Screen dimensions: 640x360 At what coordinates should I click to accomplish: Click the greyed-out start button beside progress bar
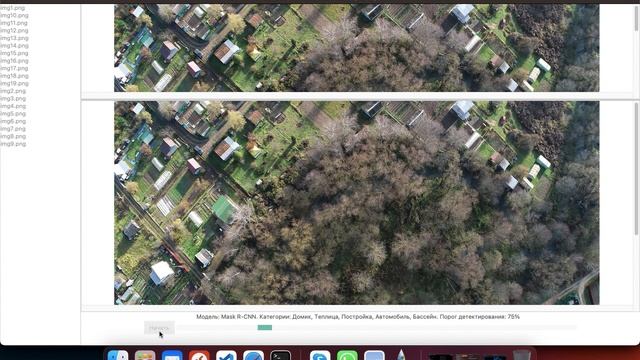tap(159, 328)
